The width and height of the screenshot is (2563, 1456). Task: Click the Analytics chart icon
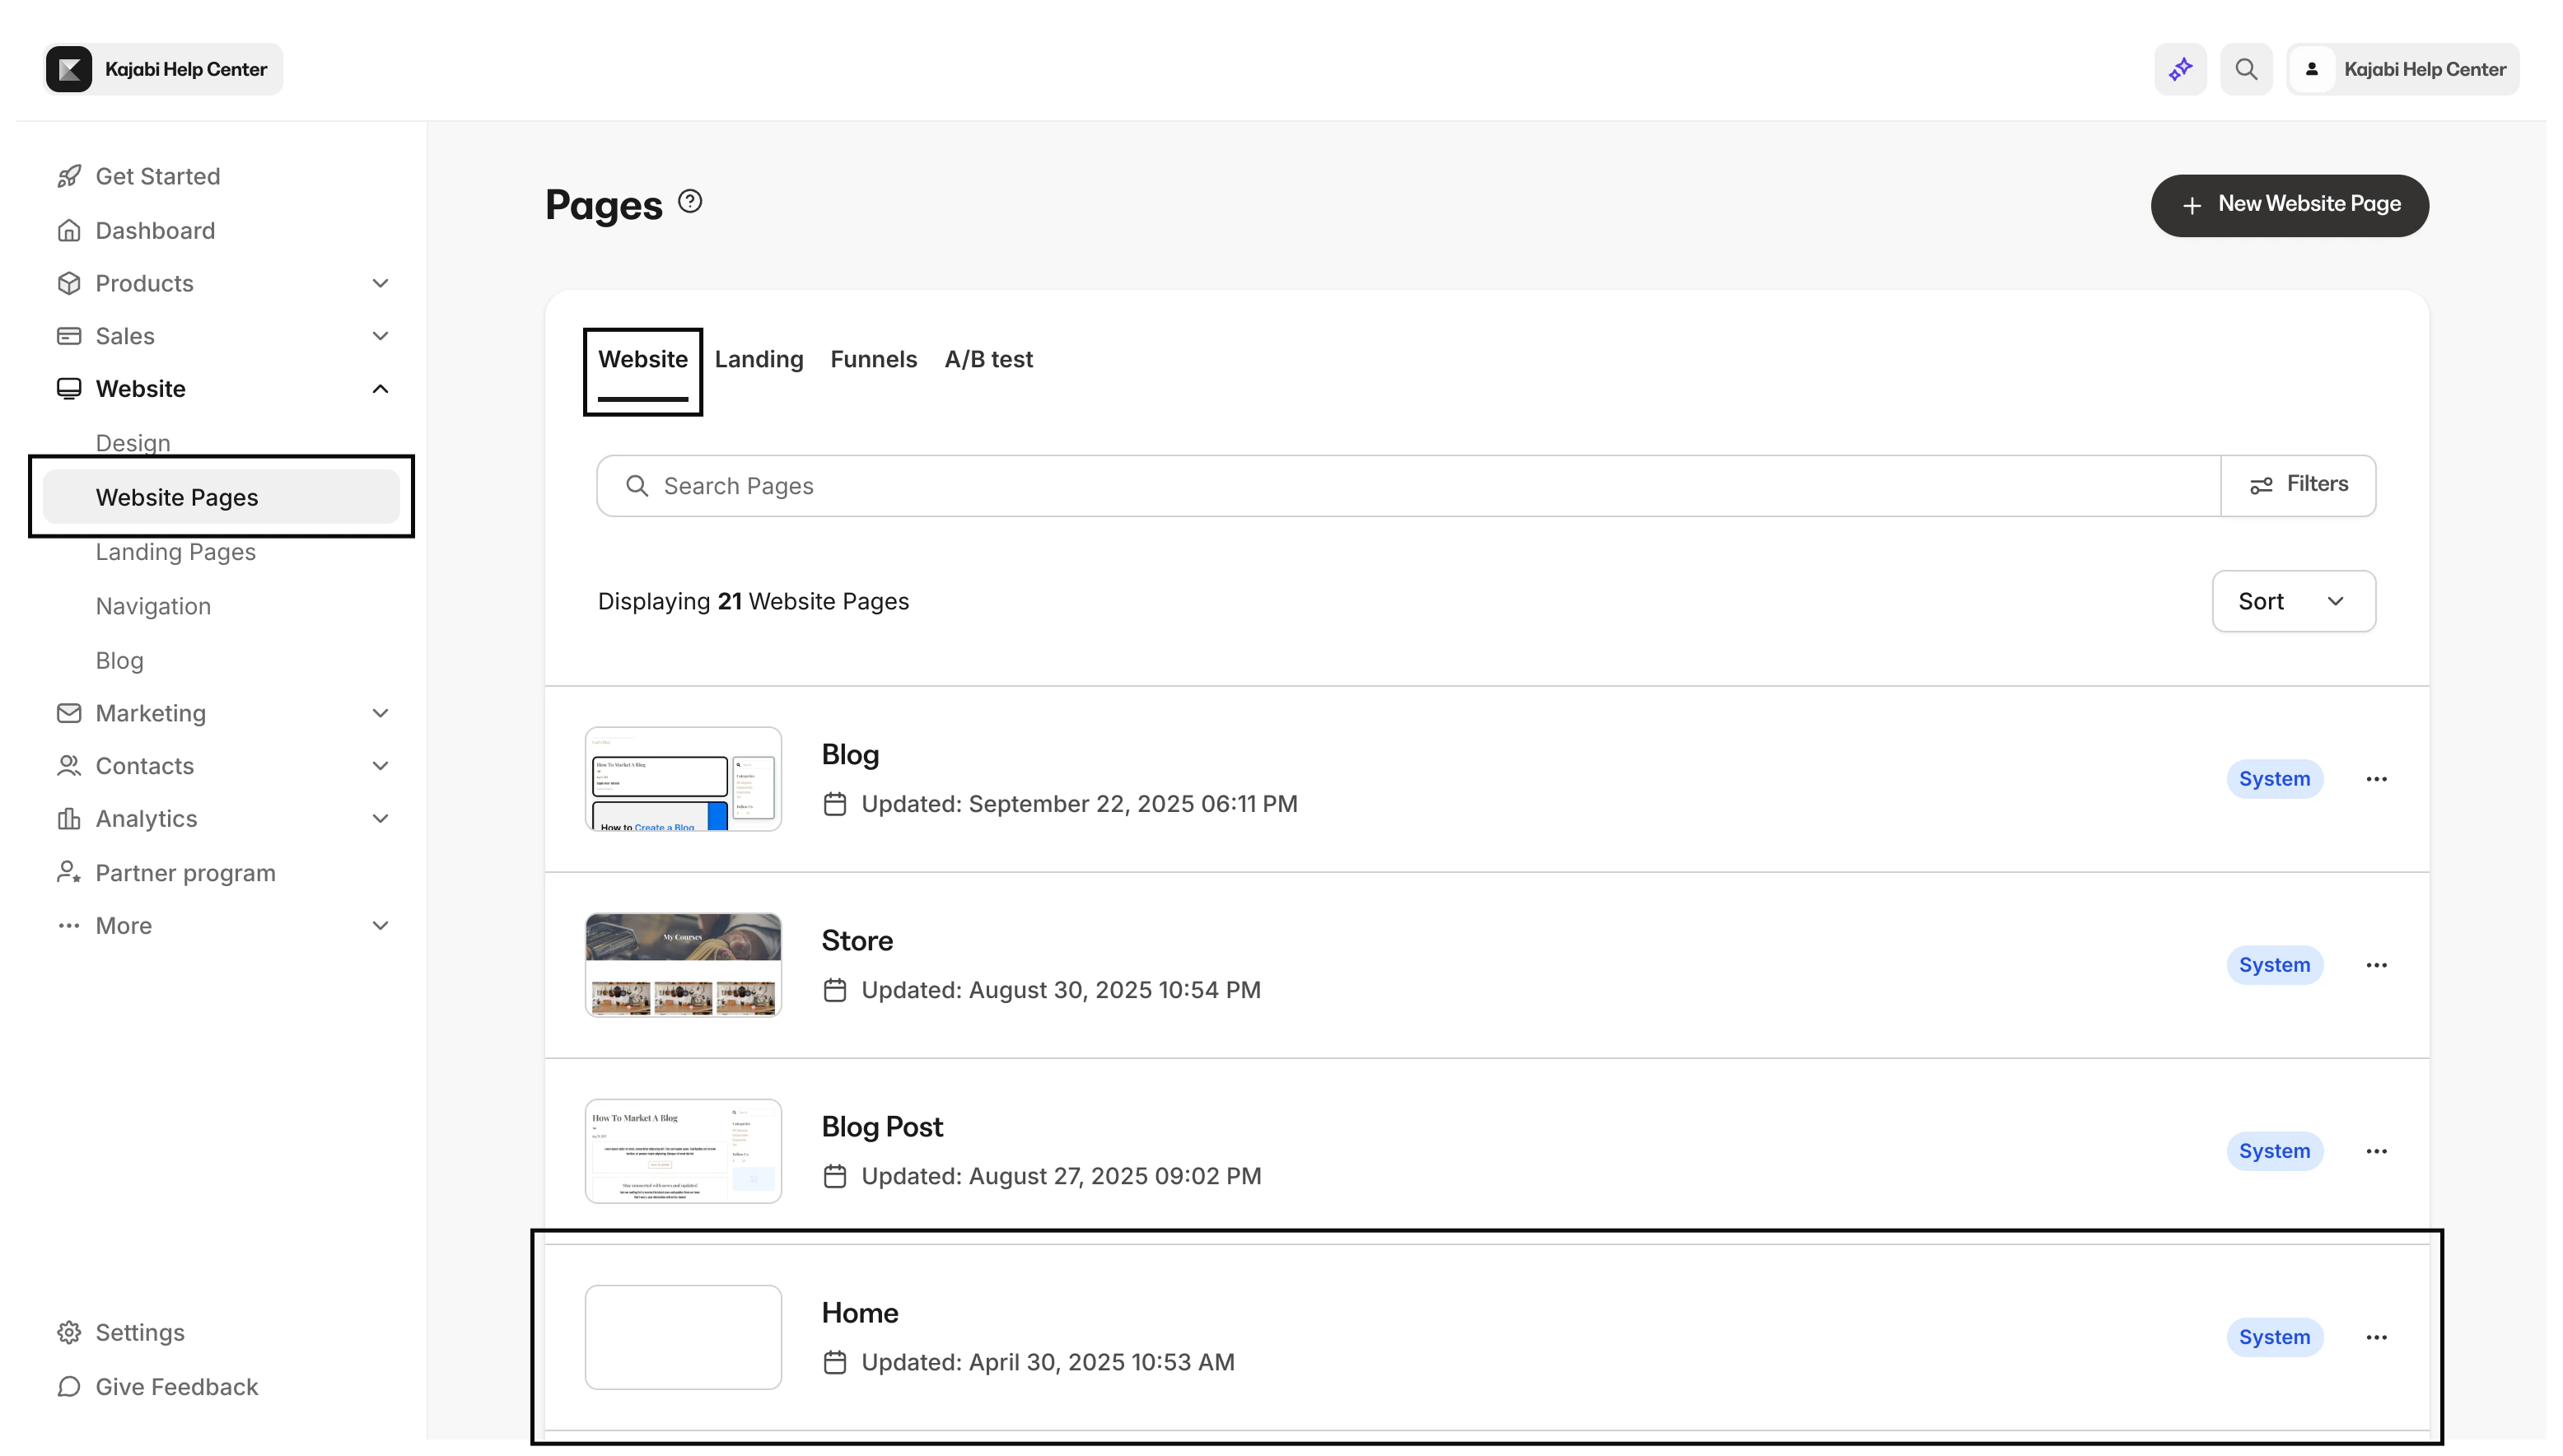[69, 819]
